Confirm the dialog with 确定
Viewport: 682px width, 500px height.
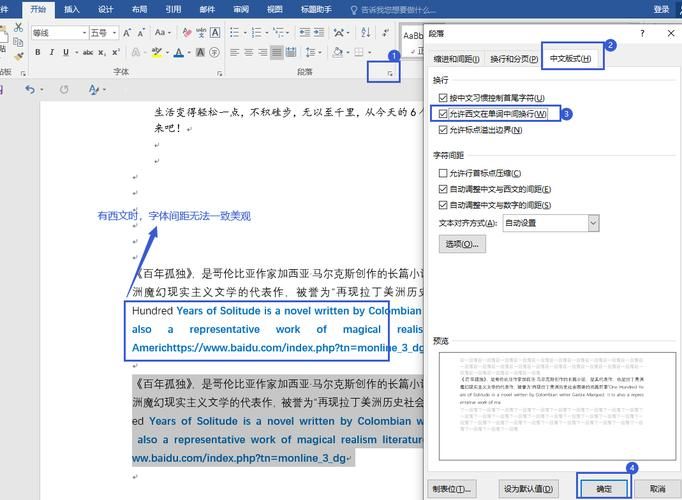coord(604,489)
